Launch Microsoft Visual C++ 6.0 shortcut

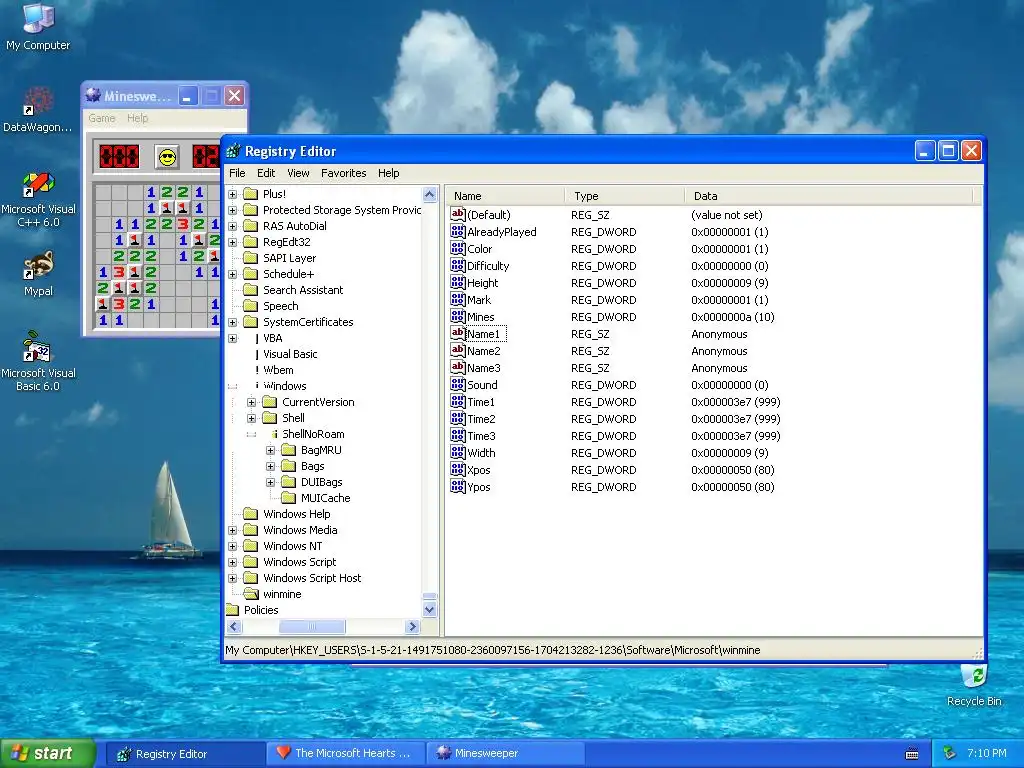point(38,199)
